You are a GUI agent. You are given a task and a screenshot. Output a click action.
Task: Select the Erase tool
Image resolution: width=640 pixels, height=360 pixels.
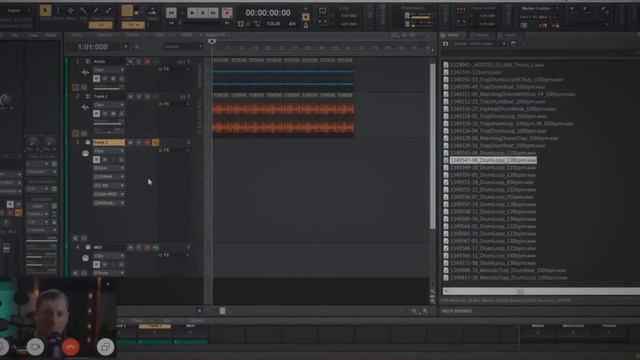pos(109,11)
